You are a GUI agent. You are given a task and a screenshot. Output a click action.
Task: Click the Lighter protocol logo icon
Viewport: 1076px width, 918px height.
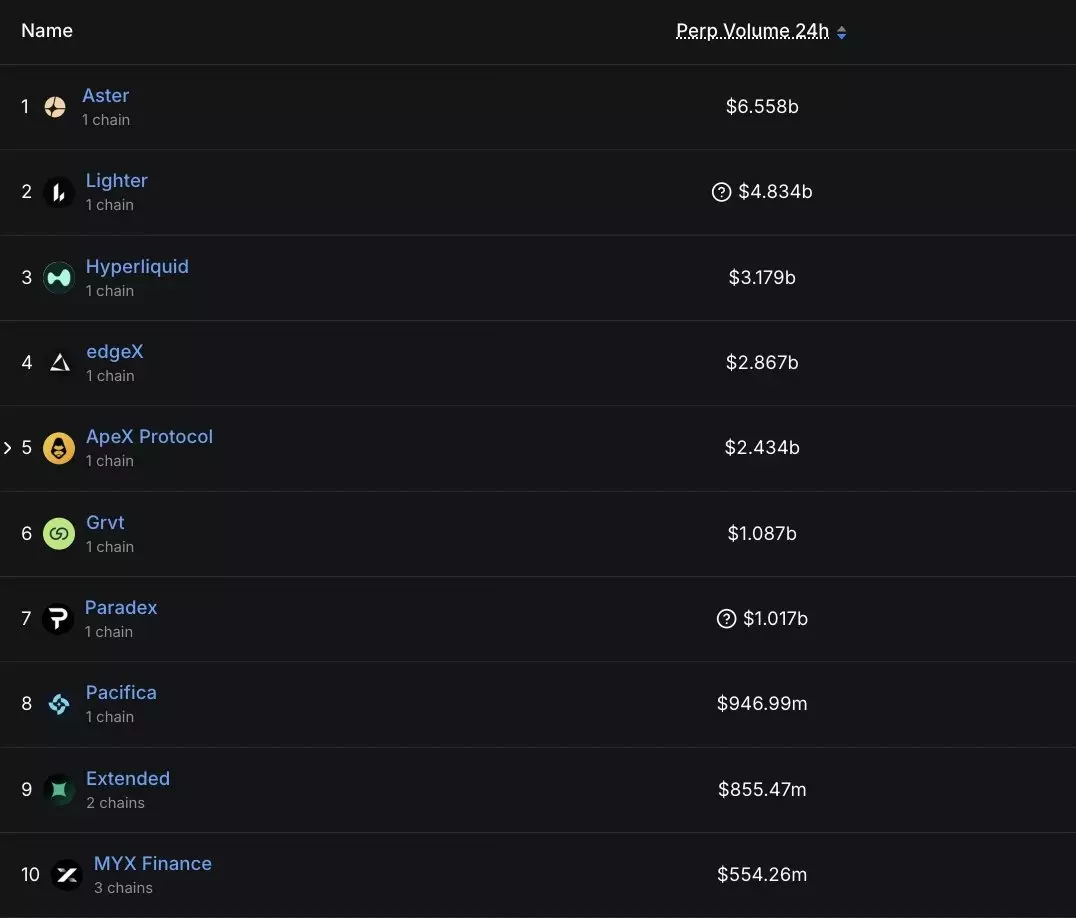pyautogui.click(x=58, y=192)
